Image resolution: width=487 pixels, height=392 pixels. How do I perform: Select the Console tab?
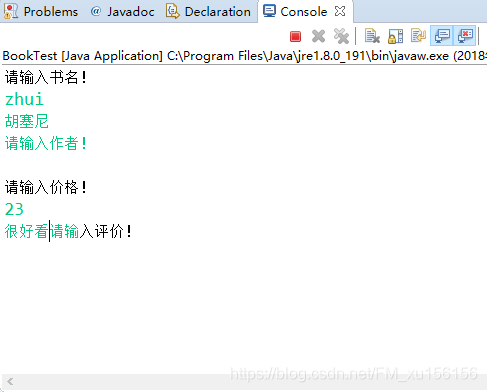click(x=304, y=12)
